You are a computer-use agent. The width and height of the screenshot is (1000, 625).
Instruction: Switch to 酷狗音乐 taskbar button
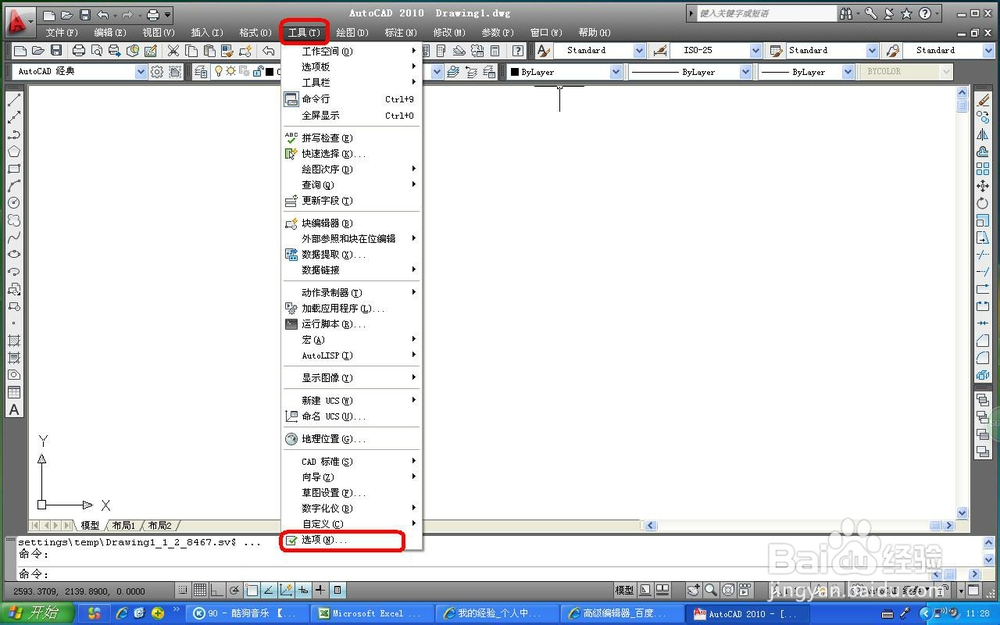249,614
